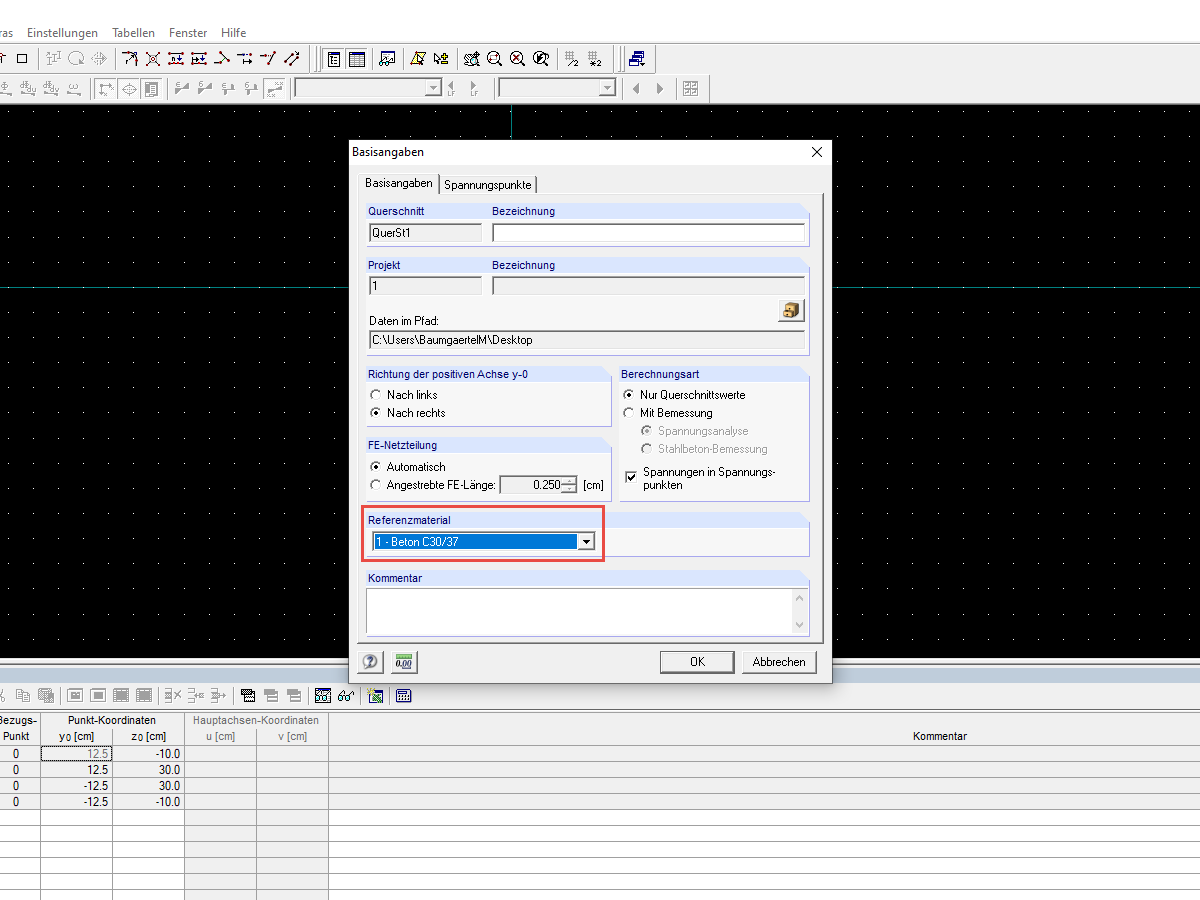Confirm the dialog with OK

697,662
